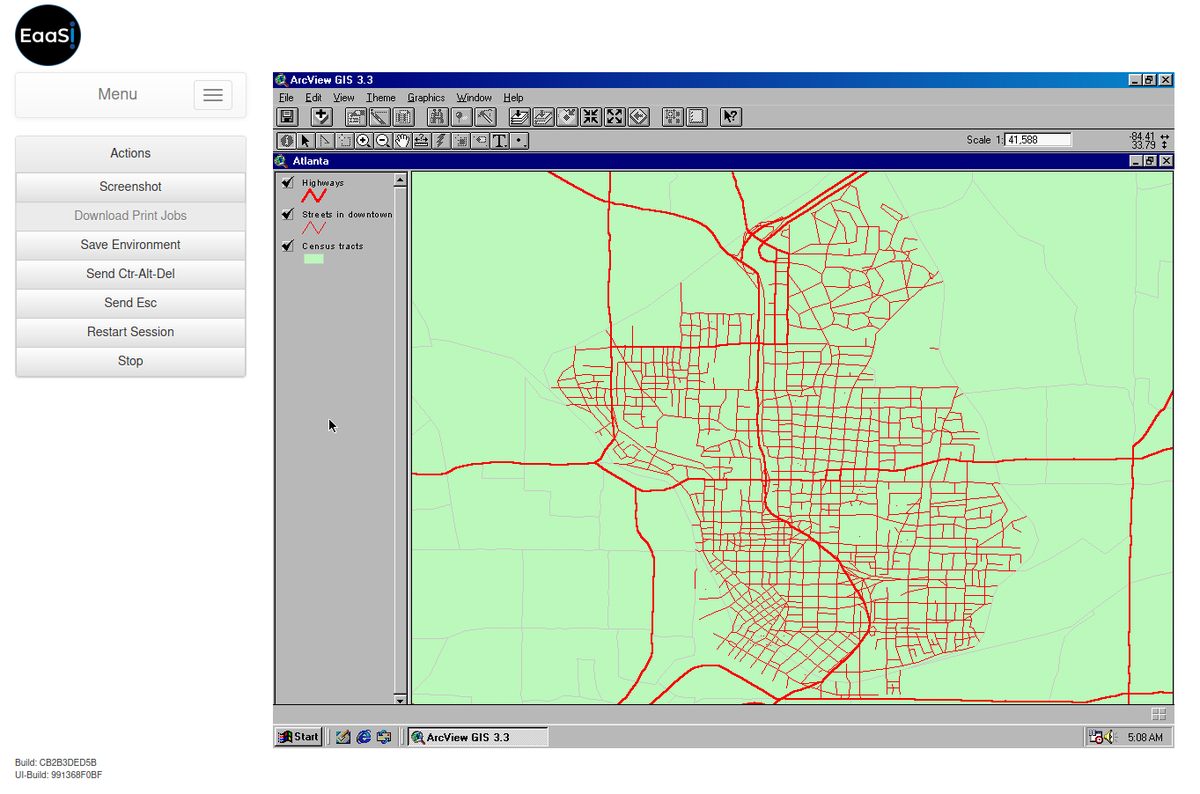1200x794 pixels.
Task: Select the Pan hand tool
Action: pyautogui.click(x=402, y=141)
